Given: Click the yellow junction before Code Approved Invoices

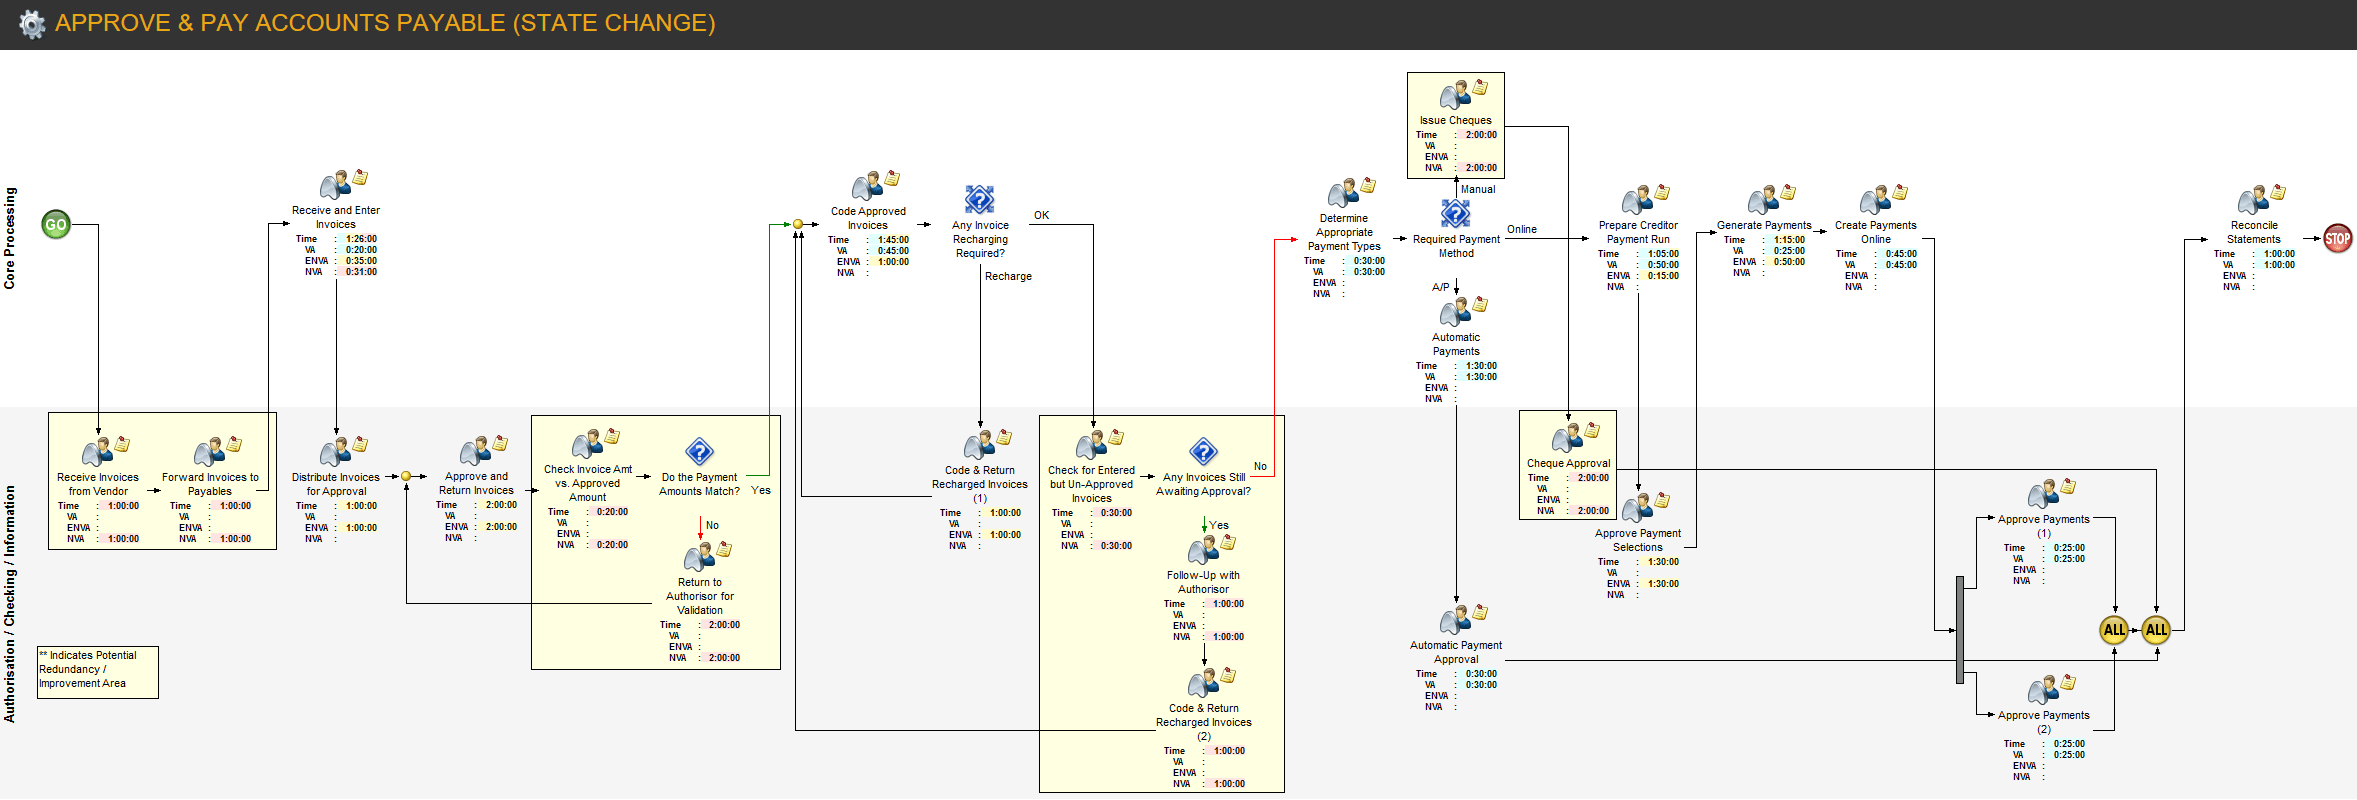Looking at the screenshot, I should [798, 225].
